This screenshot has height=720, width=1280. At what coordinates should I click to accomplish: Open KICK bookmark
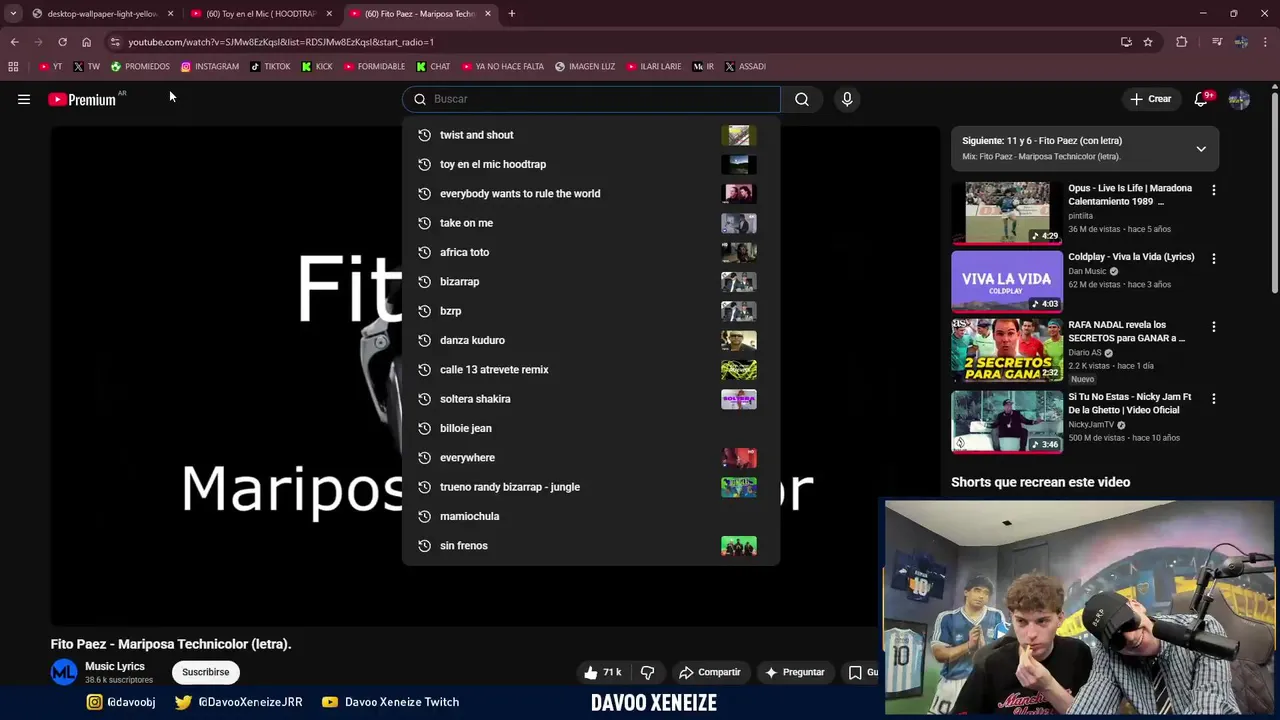click(317, 67)
